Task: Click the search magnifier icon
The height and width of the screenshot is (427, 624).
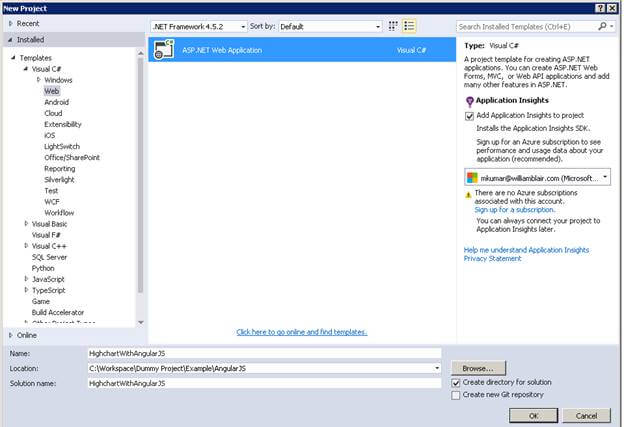Action: tap(602, 26)
